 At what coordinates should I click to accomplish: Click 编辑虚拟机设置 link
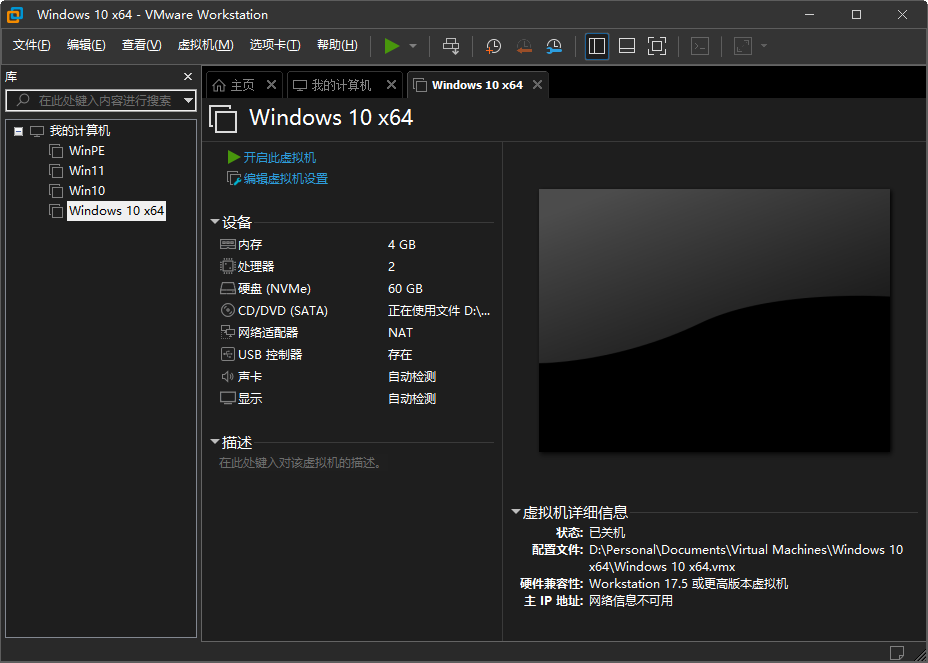[285, 179]
